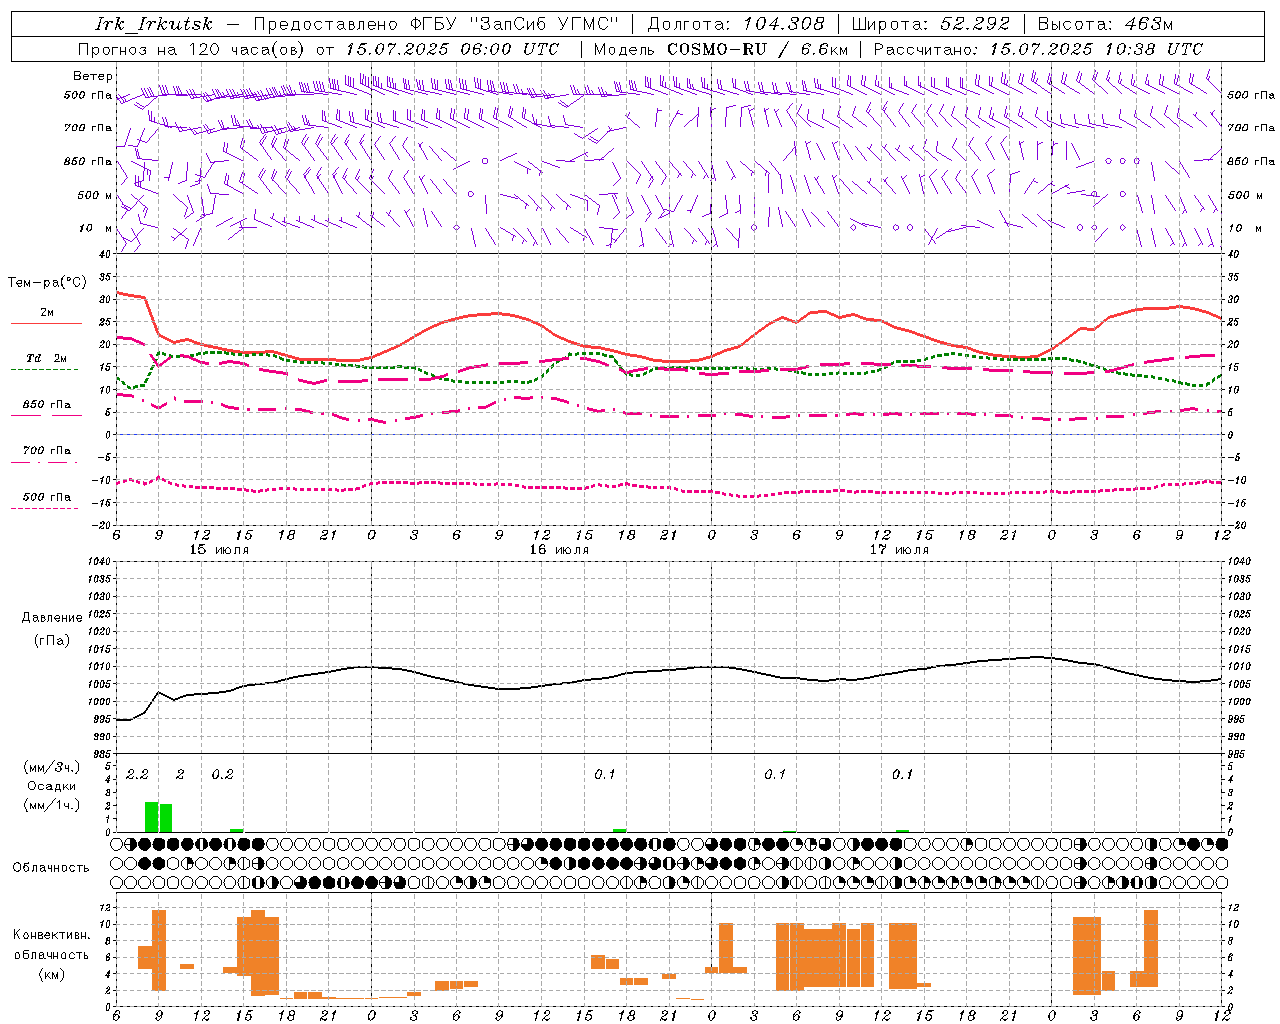Click the Ветер wind panel label

pos(93,77)
